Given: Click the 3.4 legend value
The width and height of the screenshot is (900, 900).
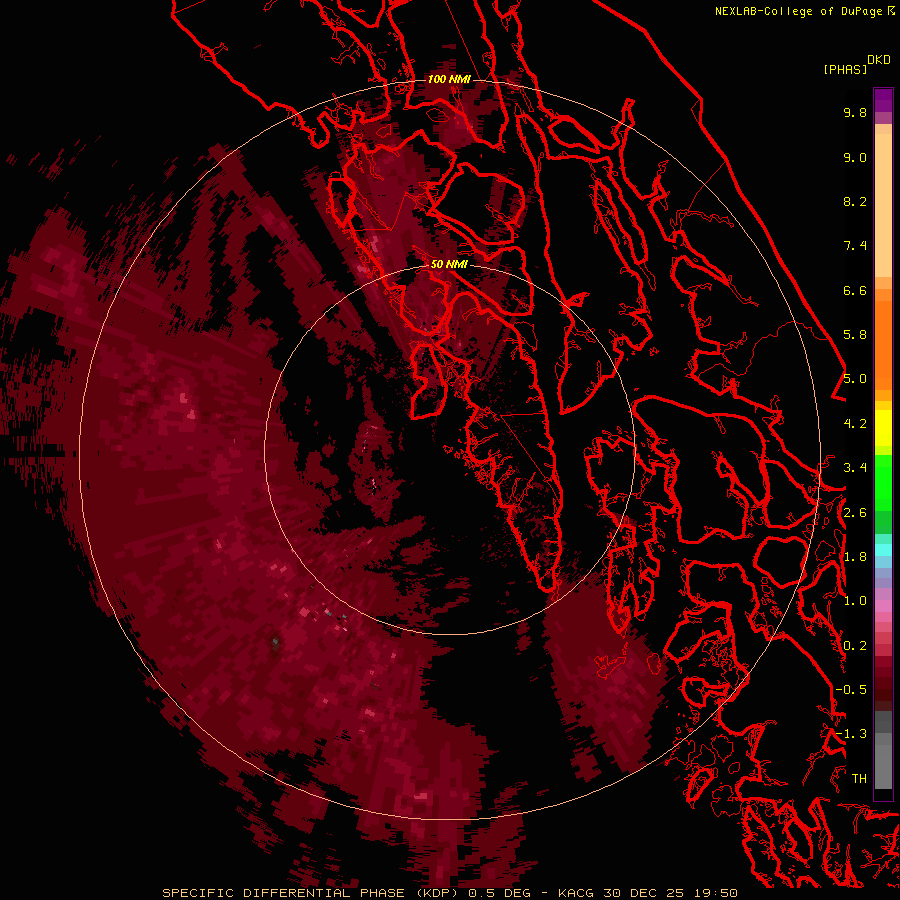Looking at the screenshot, I should coord(855,468).
